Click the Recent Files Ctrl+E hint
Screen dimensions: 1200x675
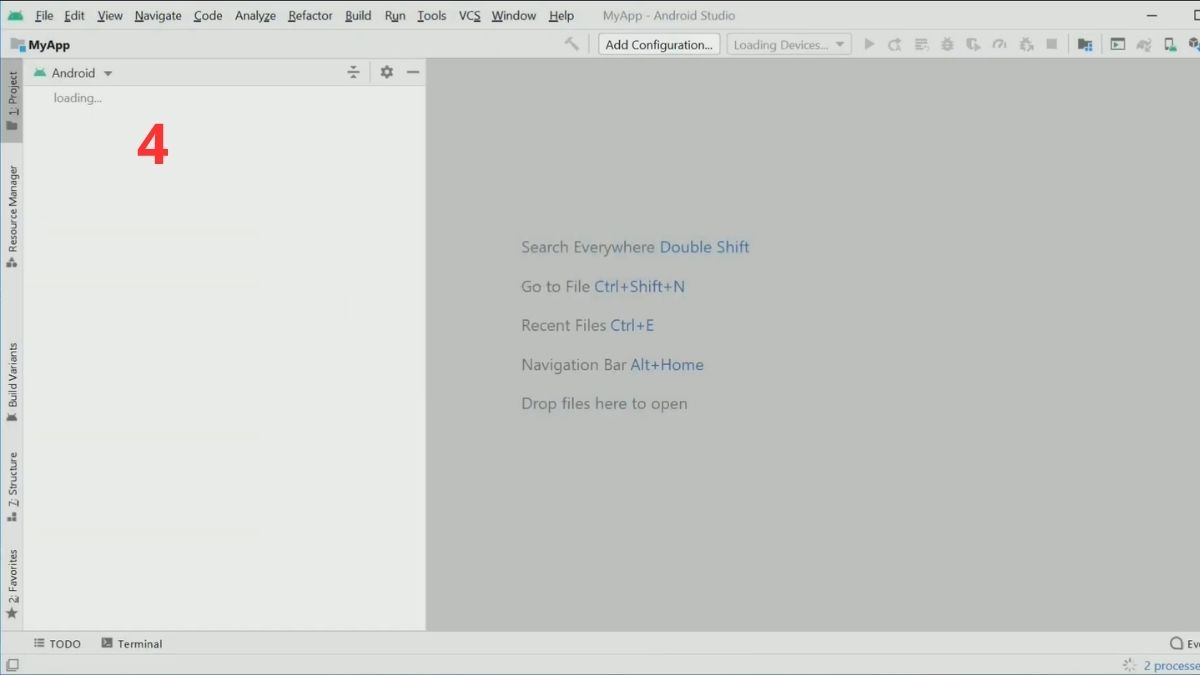pyautogui.click(x=588, y=325)
